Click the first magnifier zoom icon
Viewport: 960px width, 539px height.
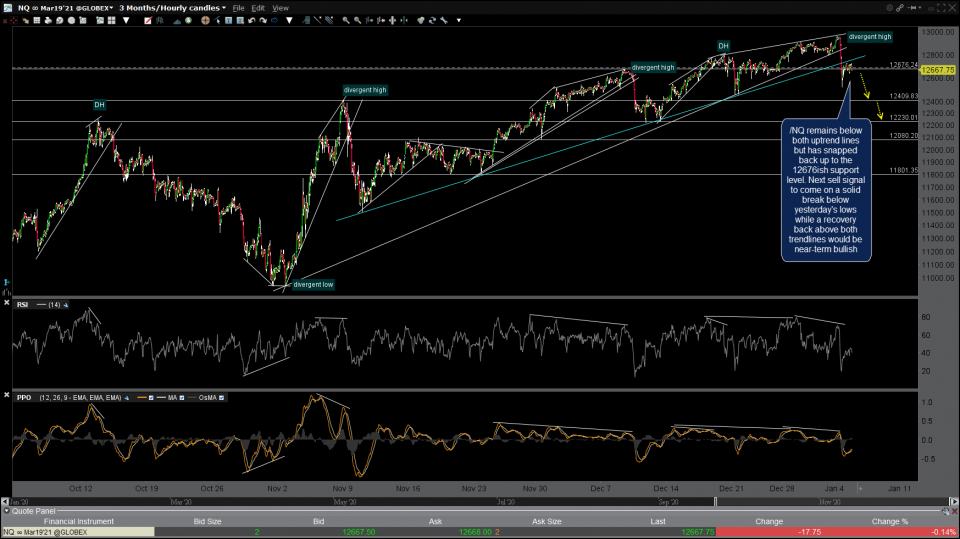point(346,20)
